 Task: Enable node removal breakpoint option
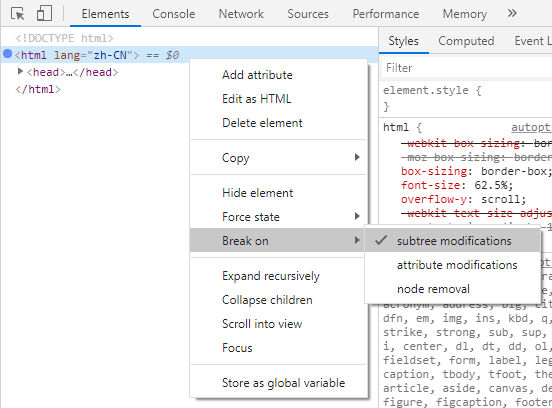click(x=453, y=289)
